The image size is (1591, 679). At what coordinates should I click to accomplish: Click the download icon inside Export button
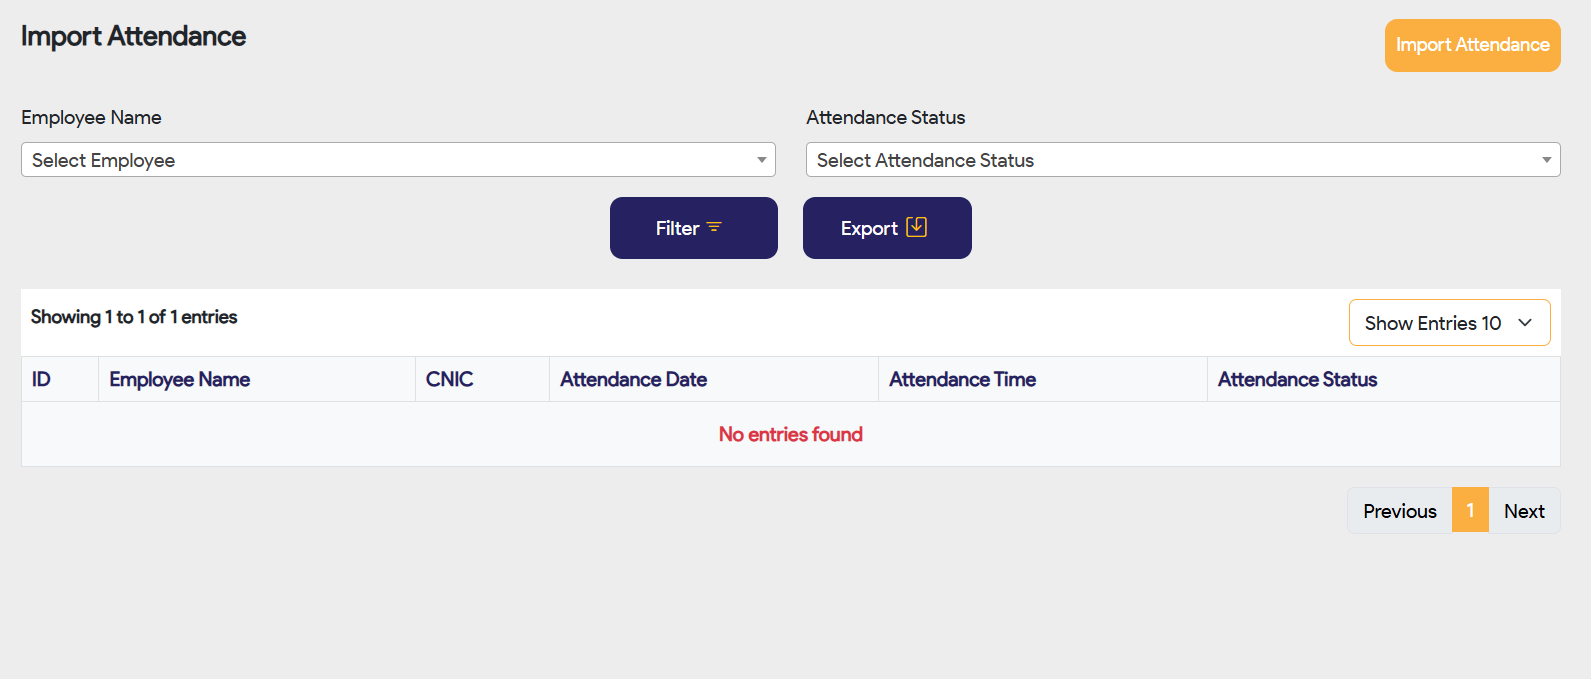tap(916, 227)
